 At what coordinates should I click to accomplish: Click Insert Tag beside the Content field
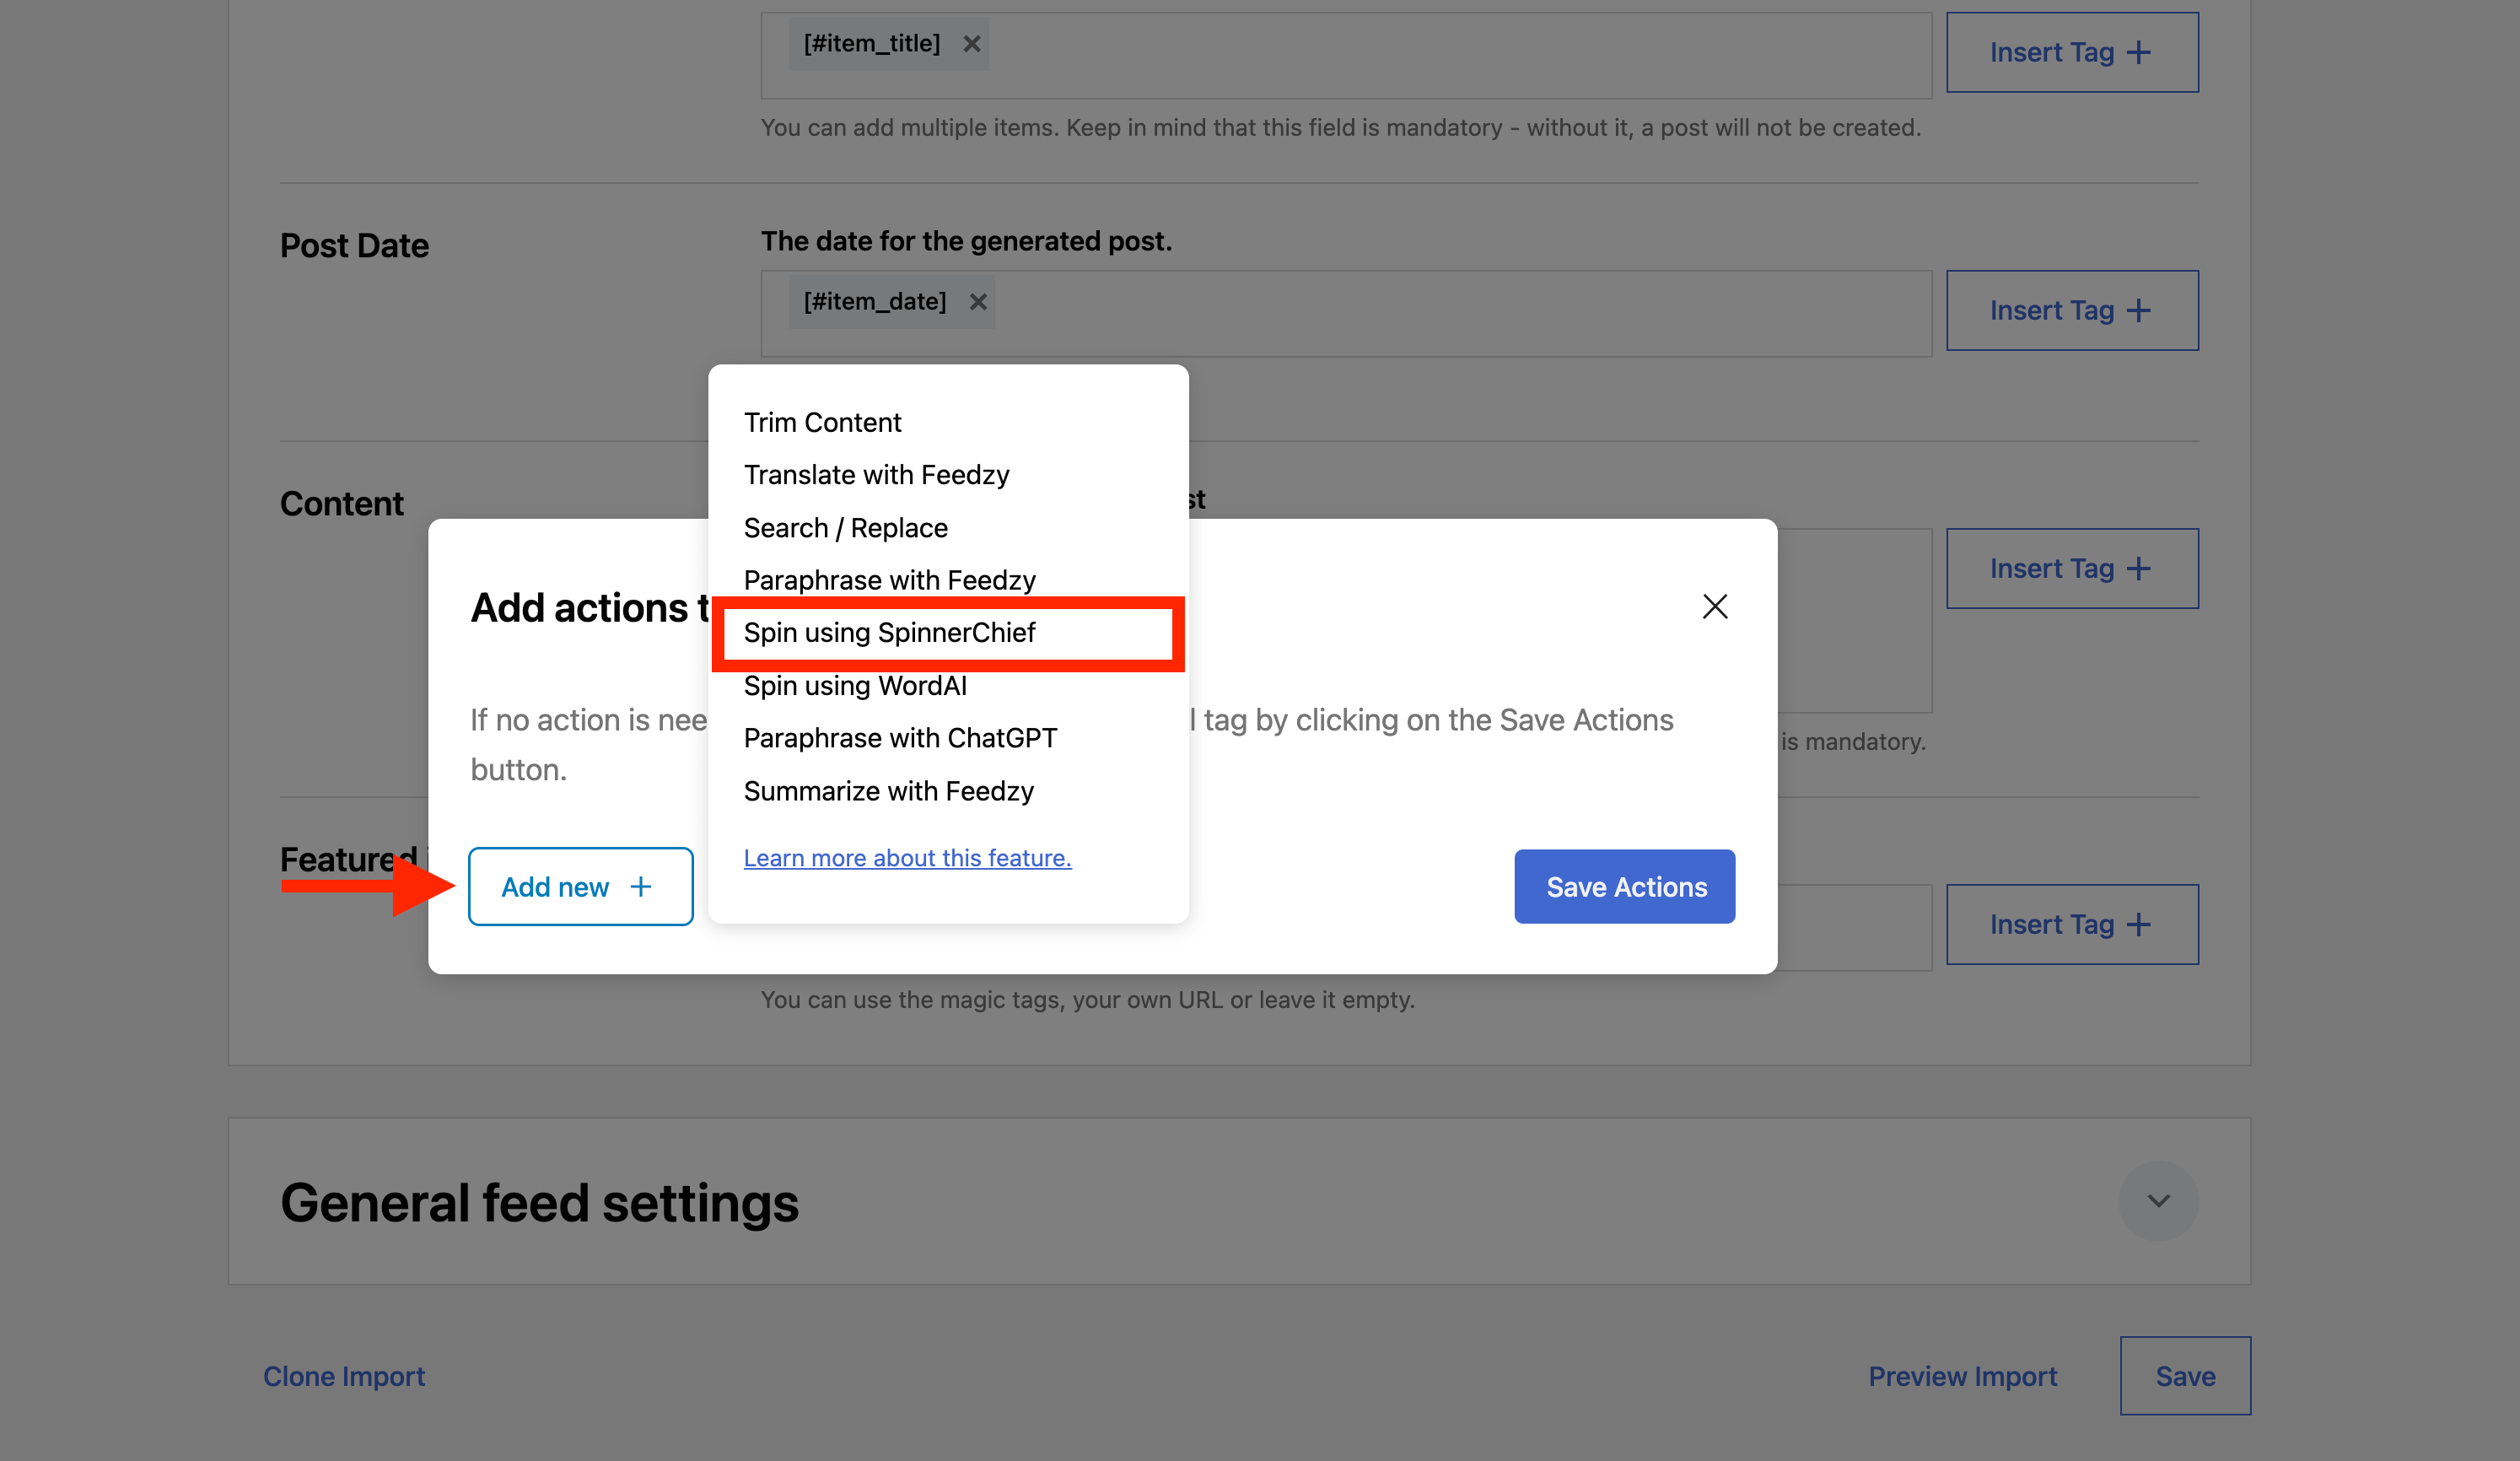(2071, 569)
